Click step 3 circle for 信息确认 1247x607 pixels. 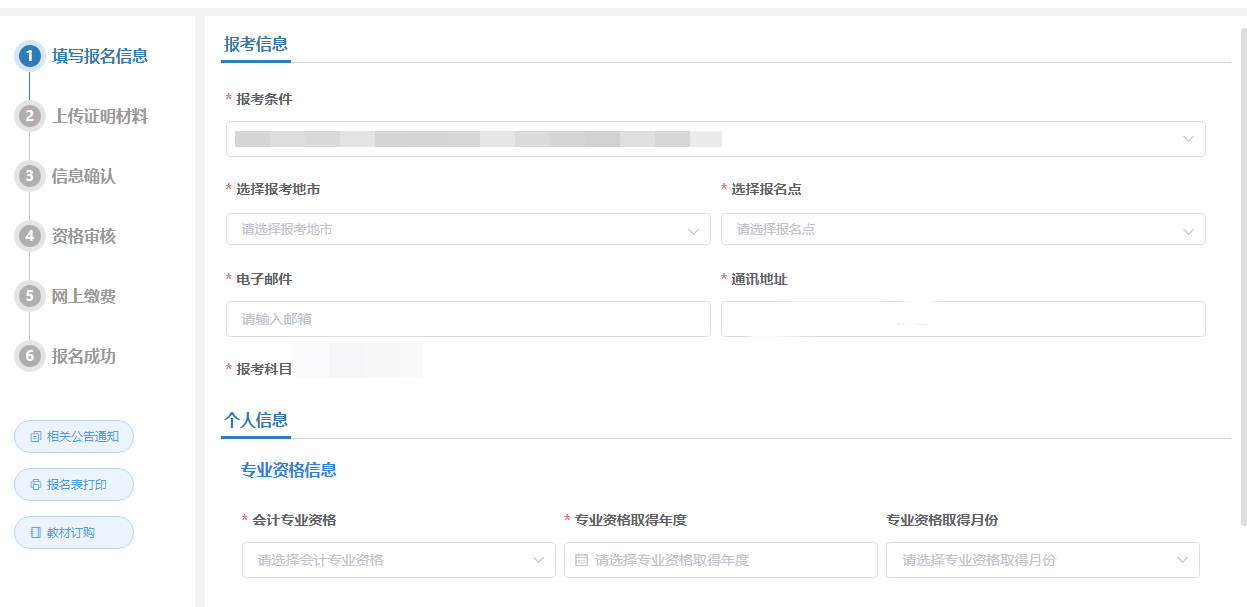click(31, 176)
